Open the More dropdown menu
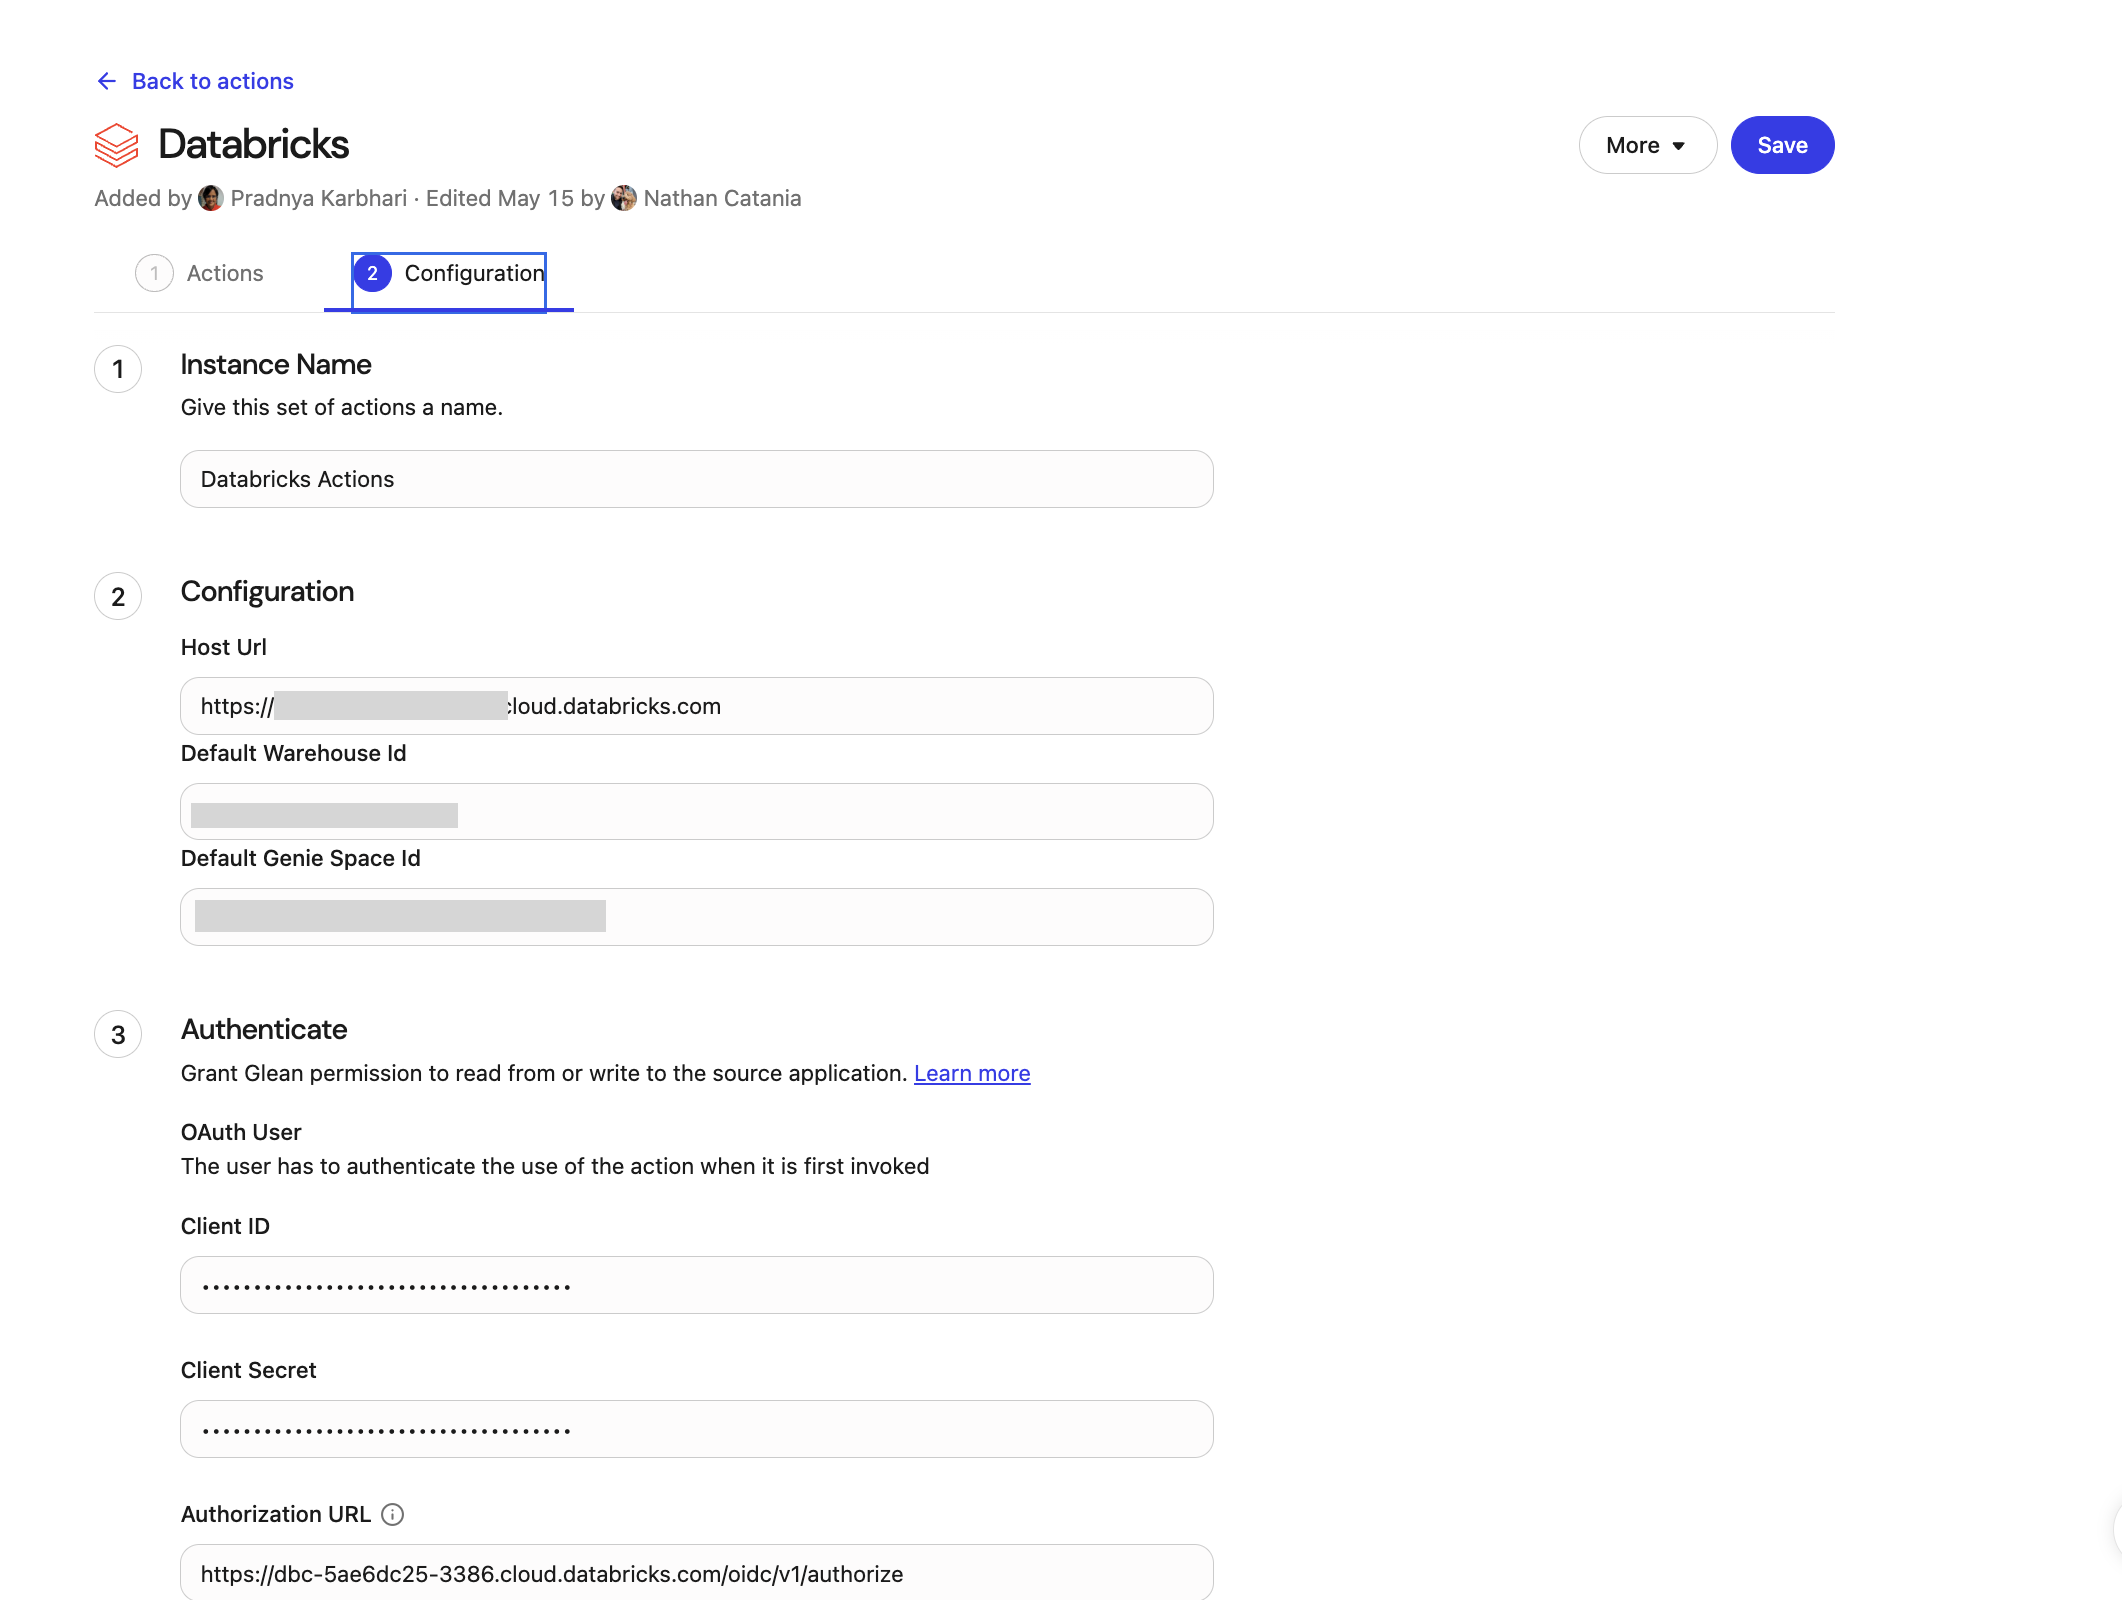Viewport: 2122px width, 1600px height. 1647,145
